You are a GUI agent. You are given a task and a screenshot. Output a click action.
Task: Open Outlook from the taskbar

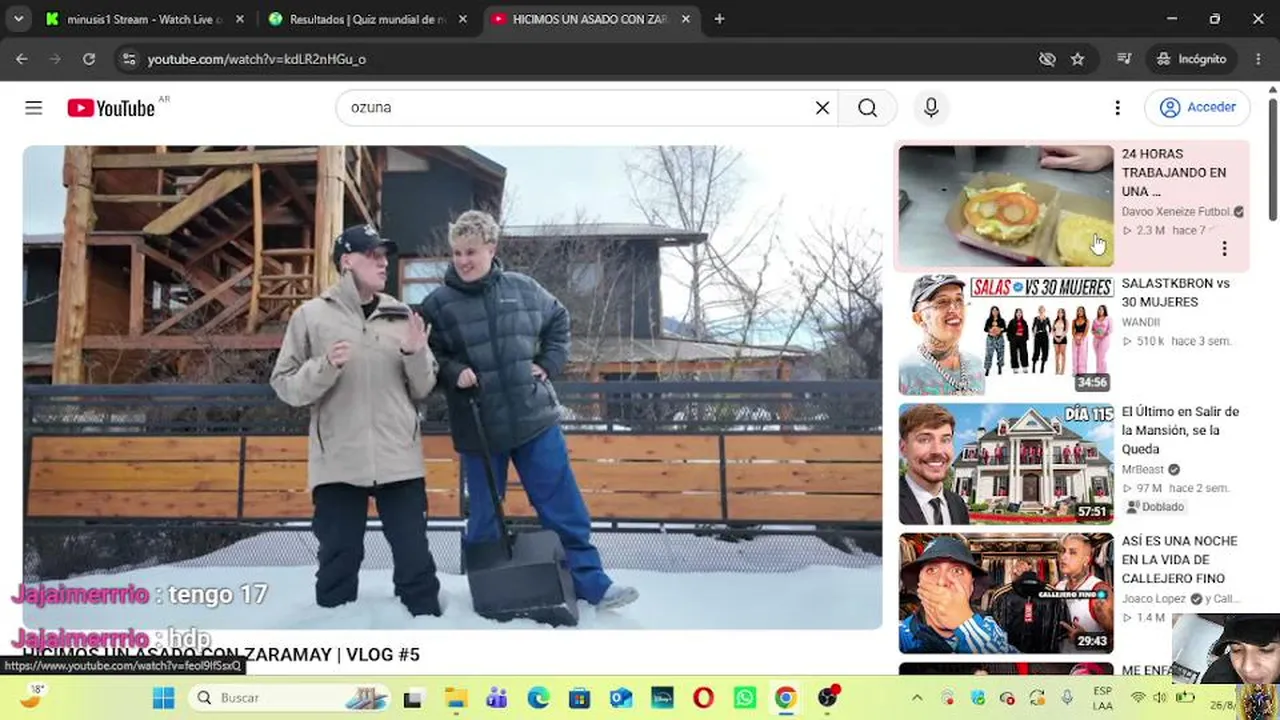point(621,698)
